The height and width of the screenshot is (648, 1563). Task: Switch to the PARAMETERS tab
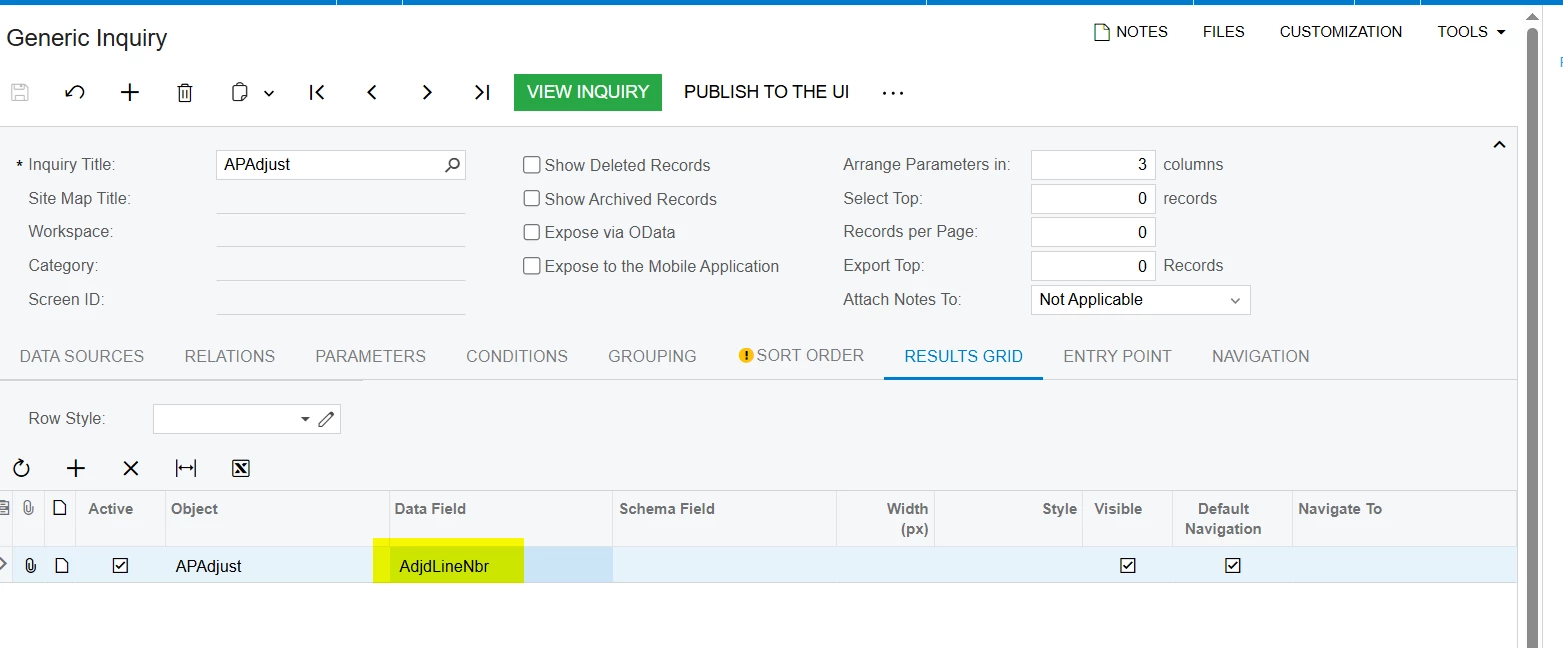point(371,356)
